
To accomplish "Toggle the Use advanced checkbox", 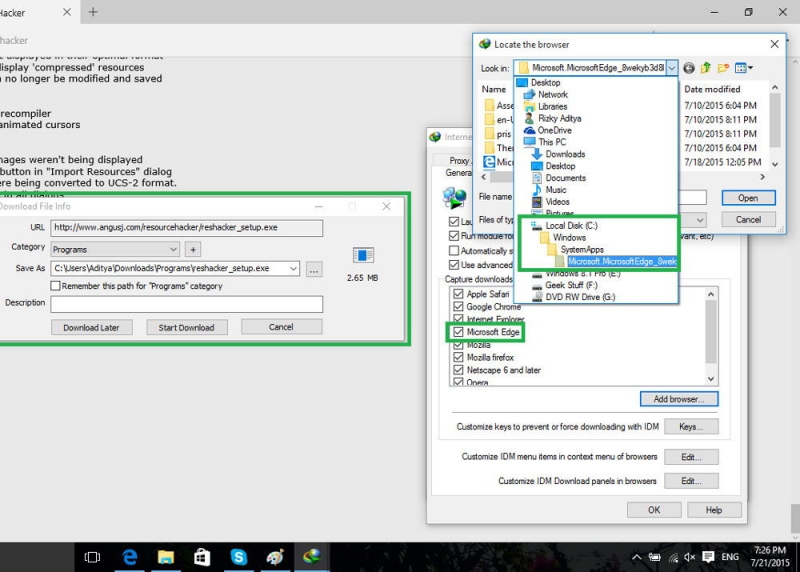I will point(454,265).
